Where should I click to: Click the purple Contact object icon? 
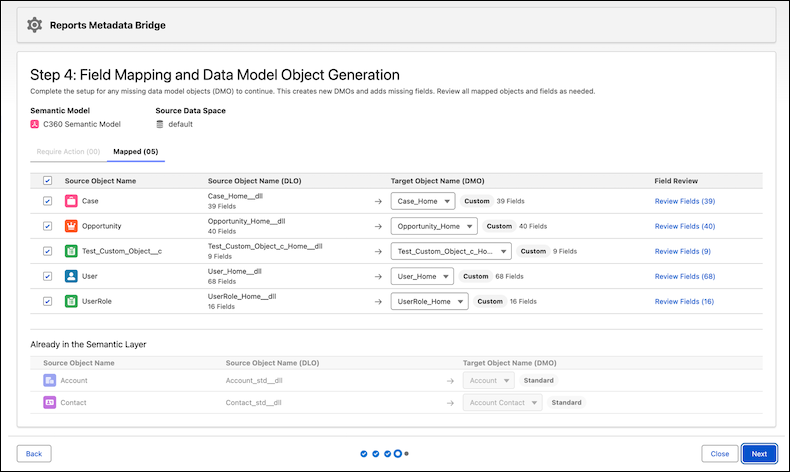point(49,402)
